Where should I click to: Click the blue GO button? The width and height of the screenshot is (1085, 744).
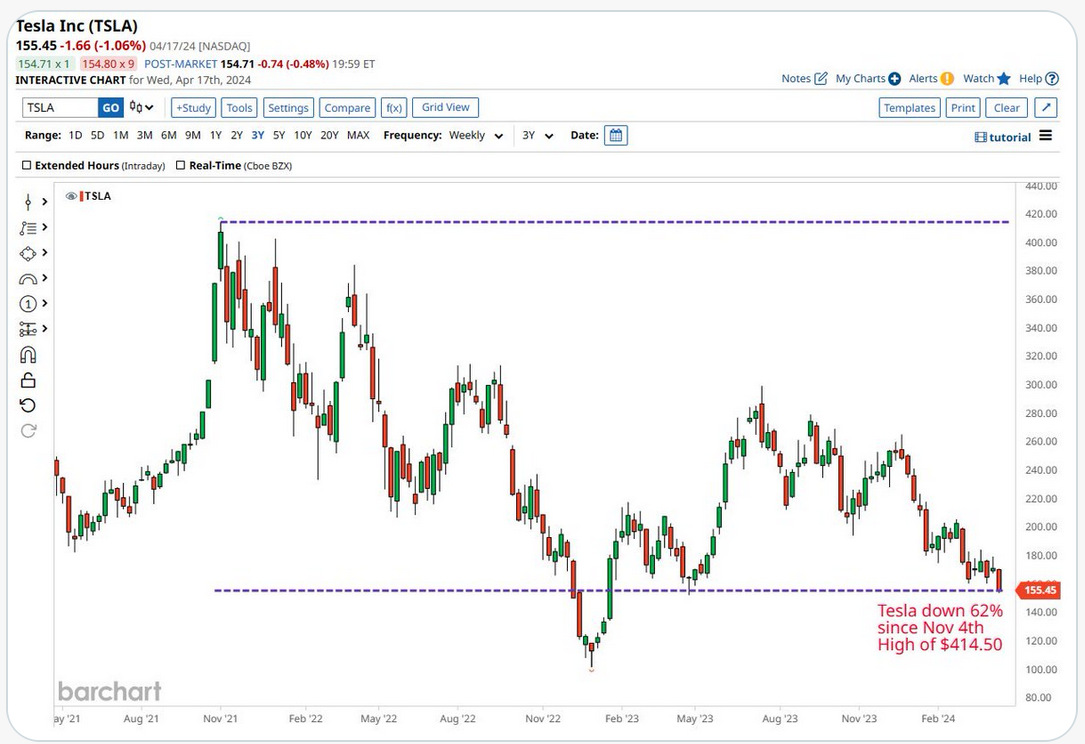pos(111,107)
